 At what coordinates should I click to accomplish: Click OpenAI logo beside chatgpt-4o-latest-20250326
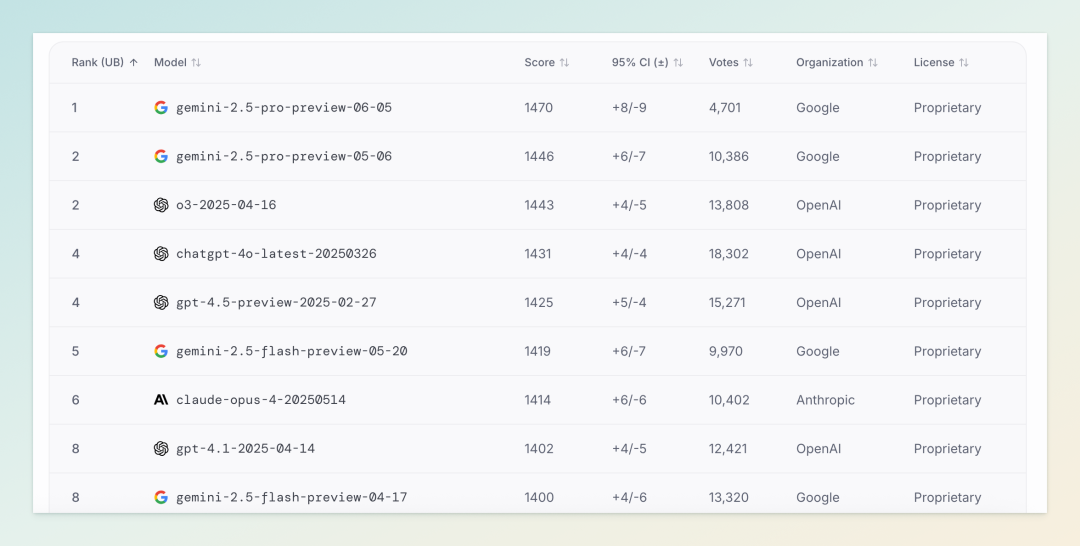click(x=161, y=253)
